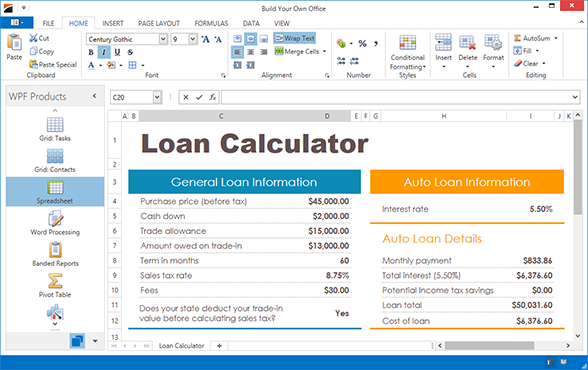Open the font size 9 dropdown
The width and height of the screenshot is (588, 370).
(193, 39)
